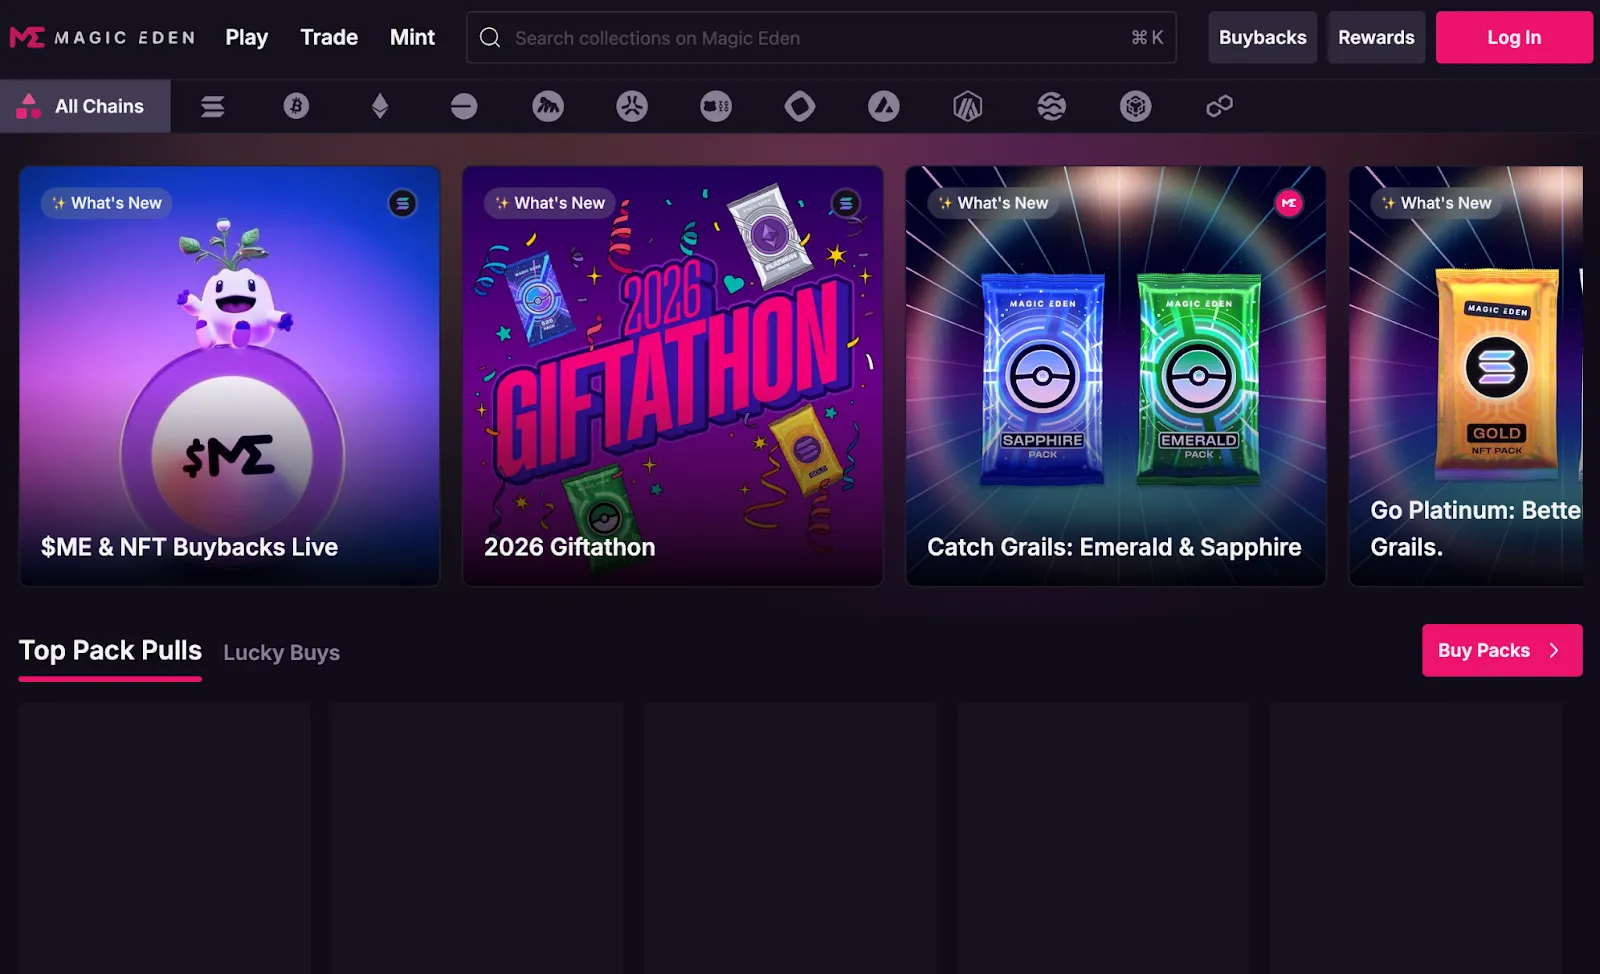Select the Avalanche chain icon
This screenshot has height=974, width=1600.
pyautogui.click(x=884, y=106)
